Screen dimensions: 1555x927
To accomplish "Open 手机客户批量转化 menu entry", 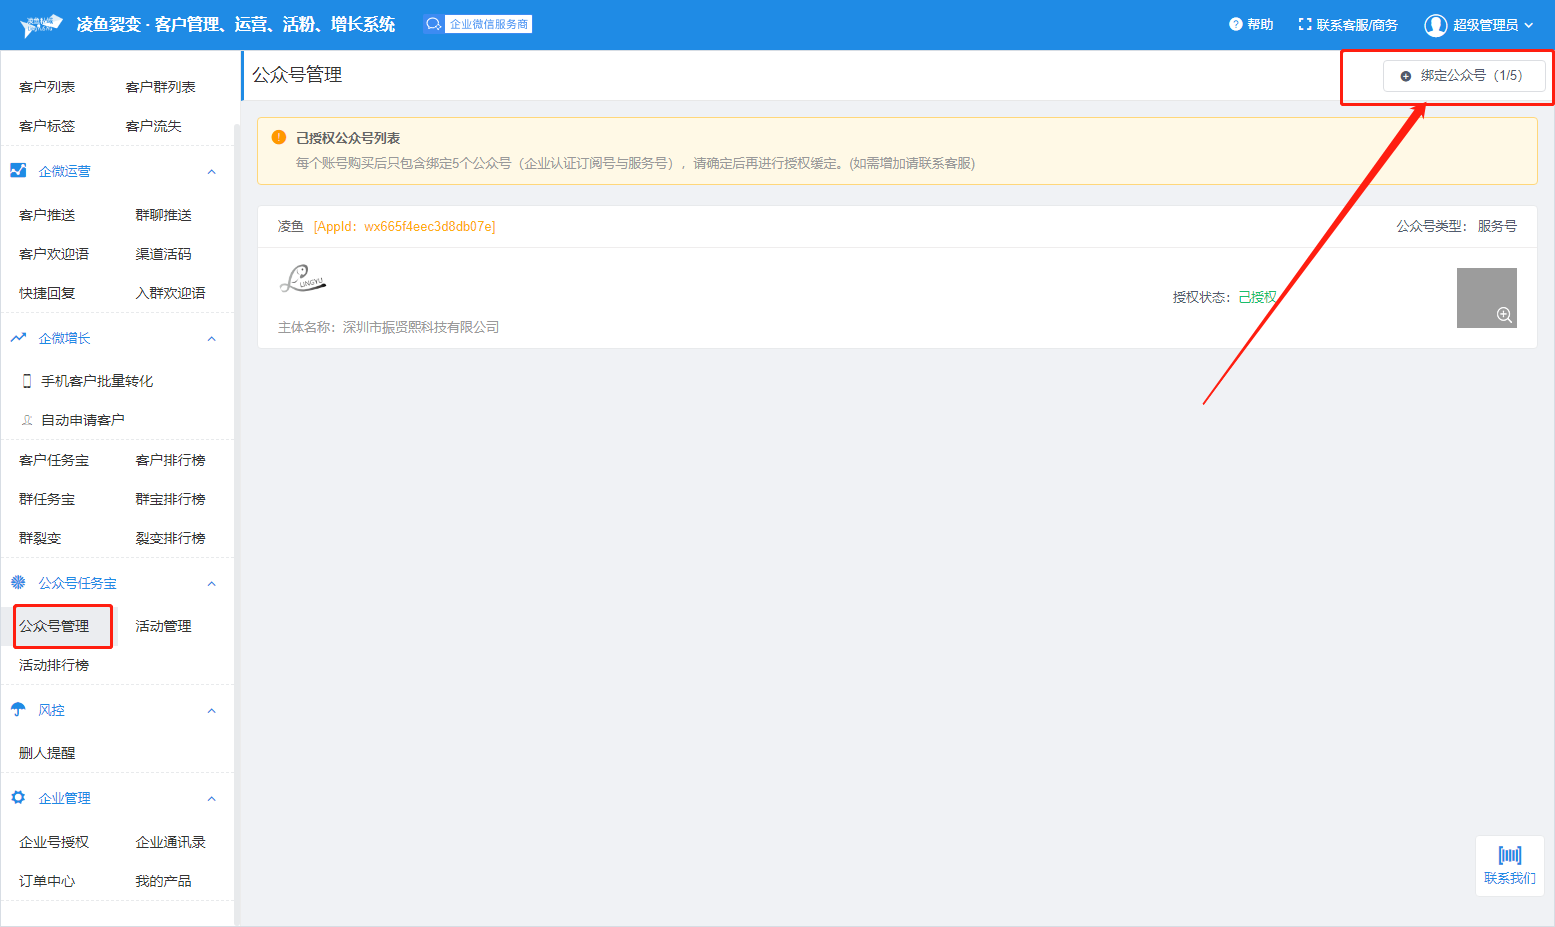I will (x=96, y=381).
